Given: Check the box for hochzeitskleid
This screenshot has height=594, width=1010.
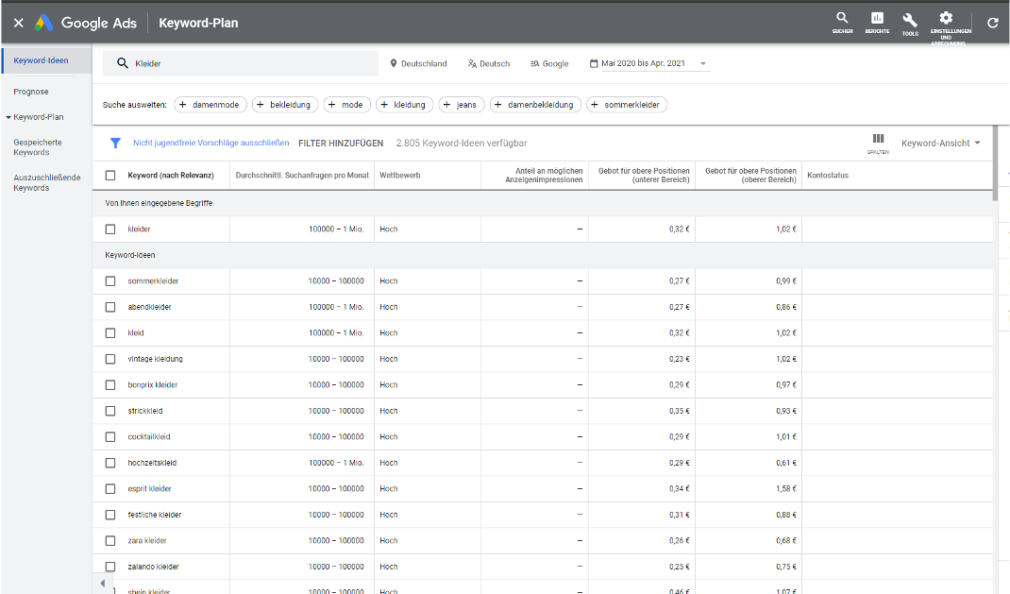Looking at the screenshot, I should pyautogui.click(x=110, y=463).
